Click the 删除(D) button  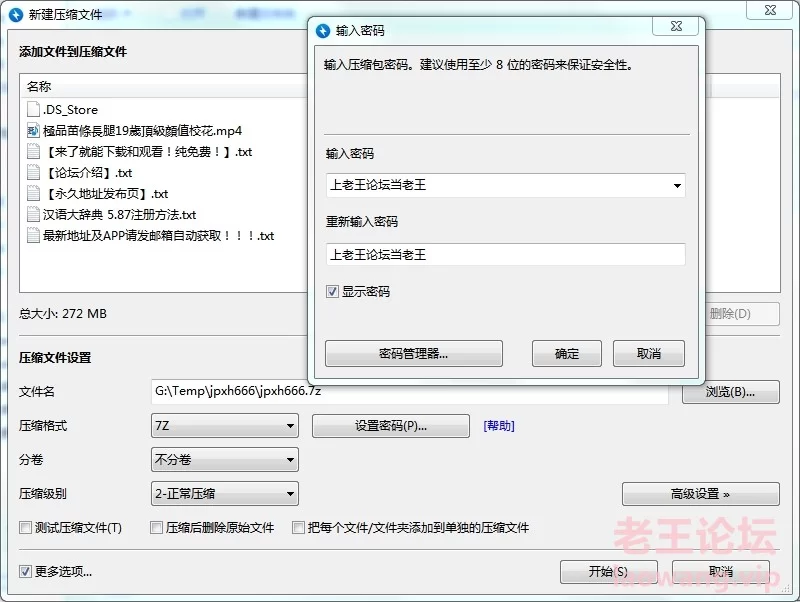click(x=742, y=314)
